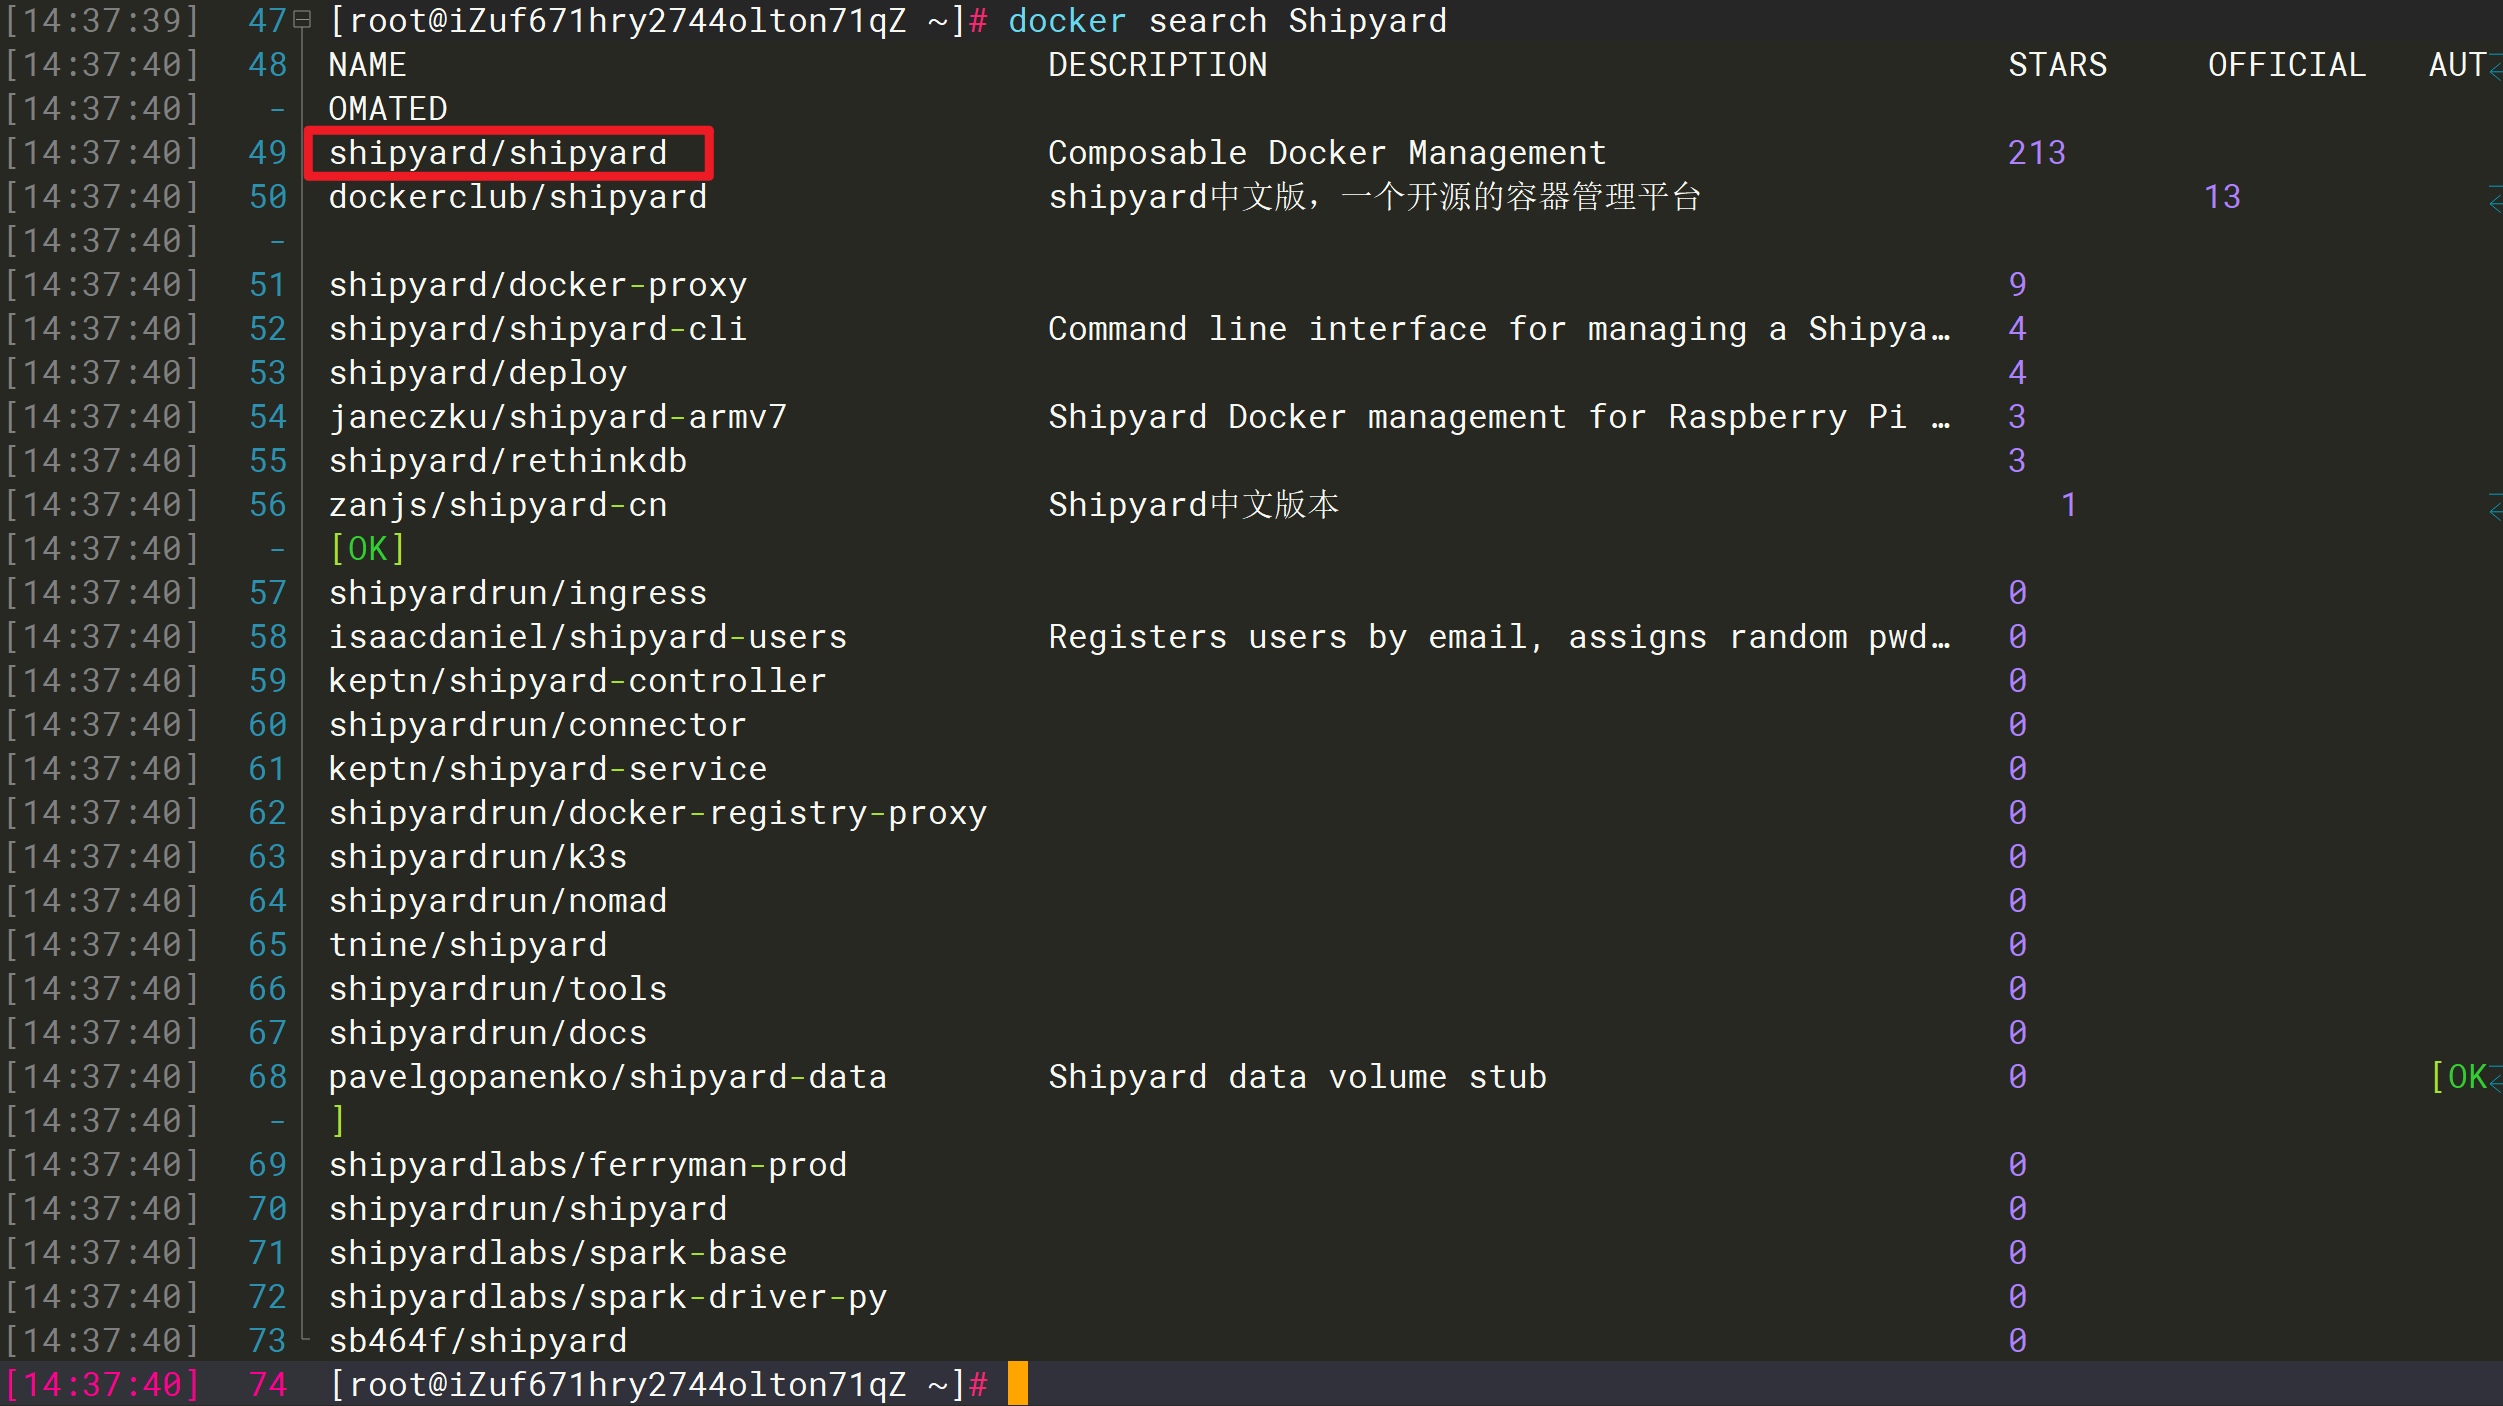The image size is (2503, 1406).
Task: Click the 14:37:39 timestamp on first line
Action: 102,20
